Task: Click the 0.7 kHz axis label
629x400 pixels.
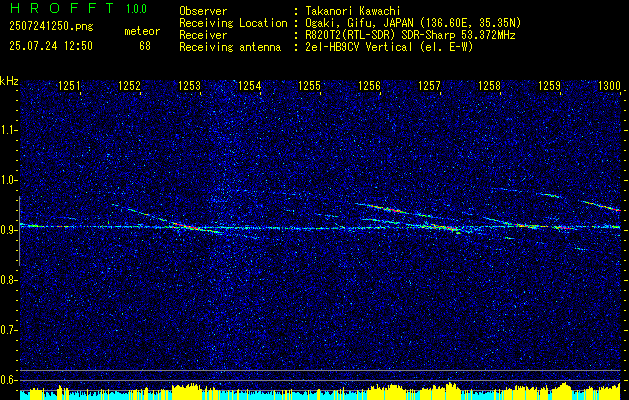Action: pos(8,330)
